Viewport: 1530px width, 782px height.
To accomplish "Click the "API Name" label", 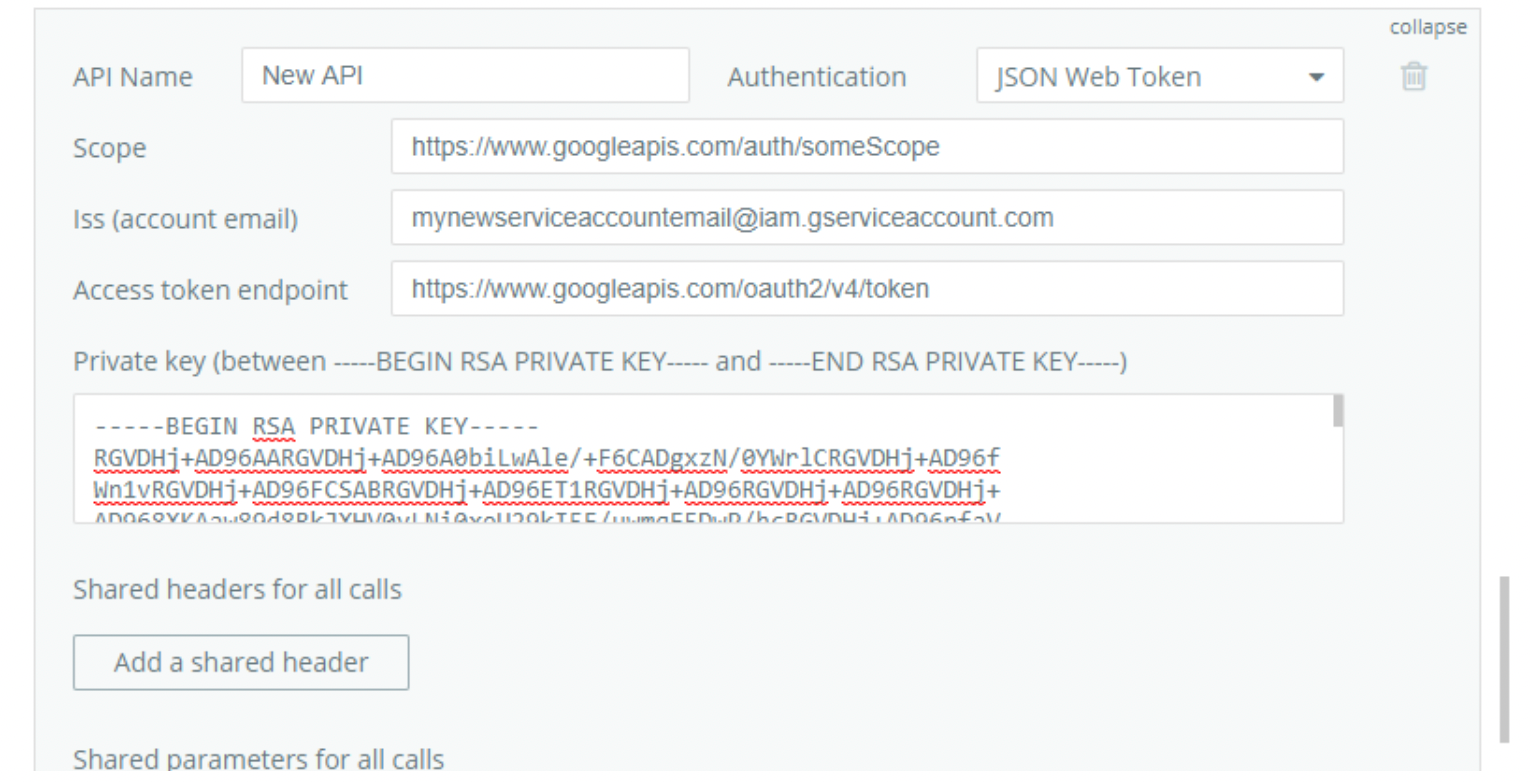I will click(x=133, y=78).
